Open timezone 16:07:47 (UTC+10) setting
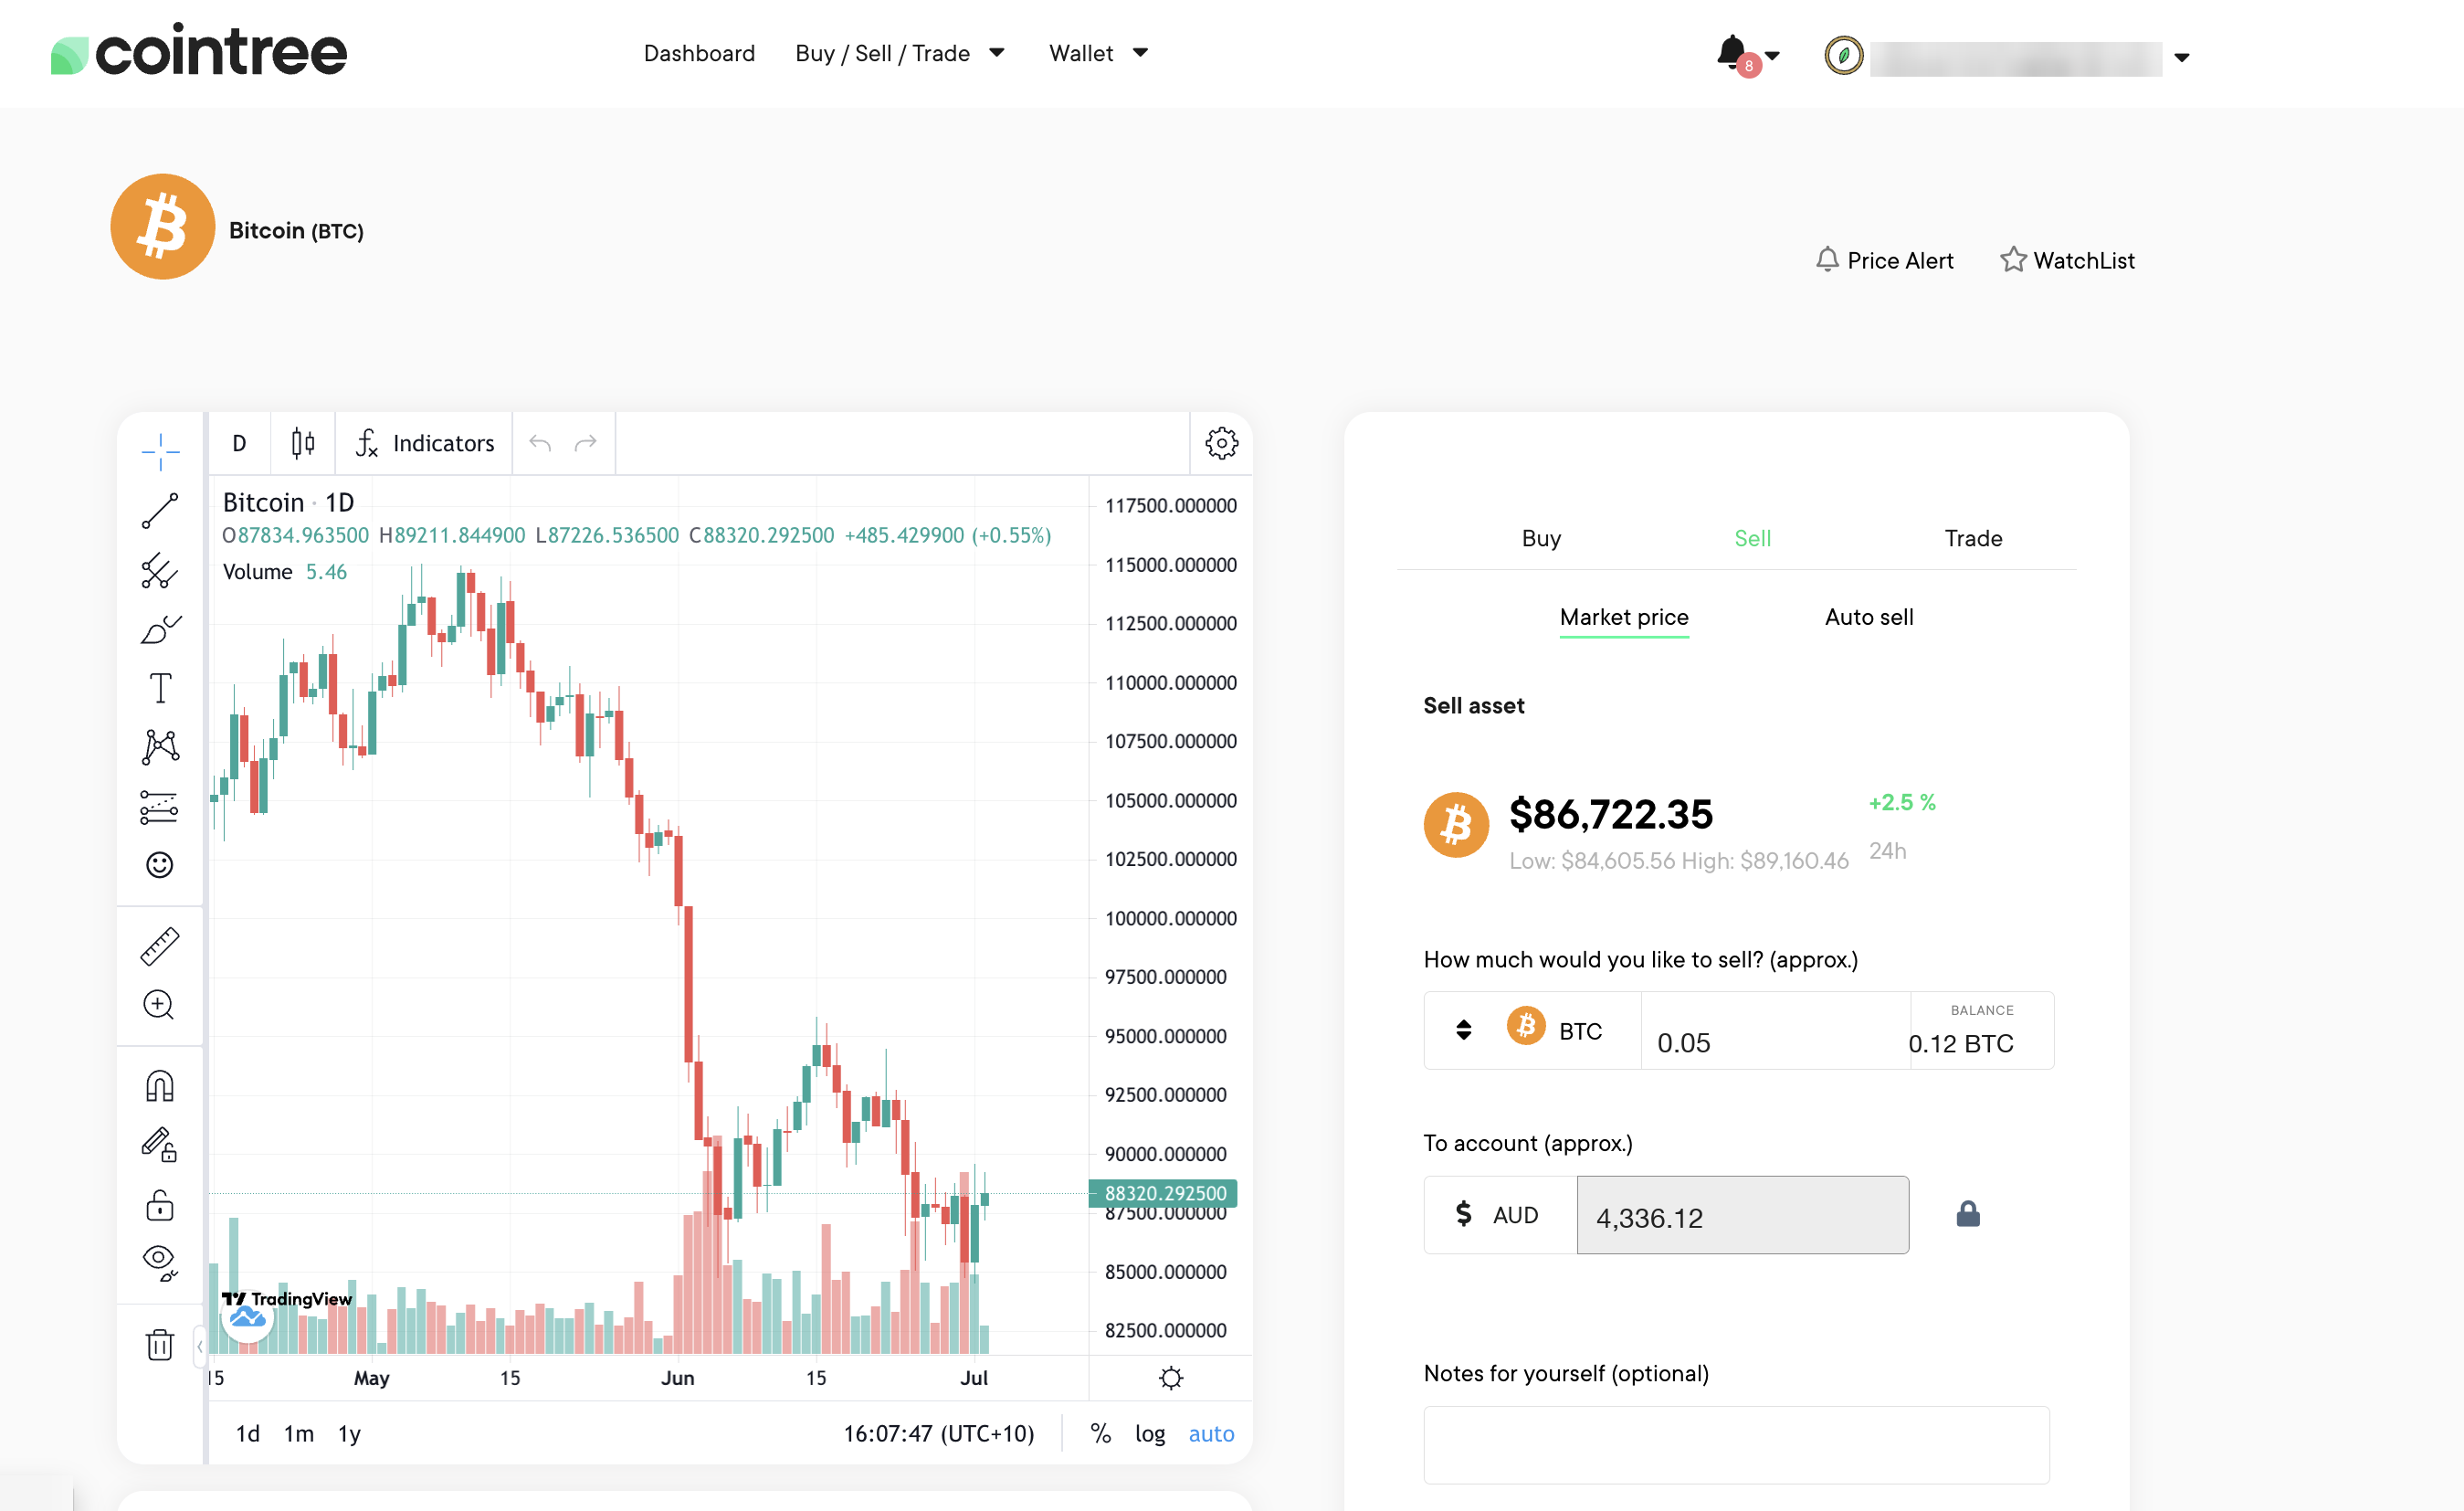Image resolution: width=2464 pixels, height=1511 pixels. [x=939, y=1434]
